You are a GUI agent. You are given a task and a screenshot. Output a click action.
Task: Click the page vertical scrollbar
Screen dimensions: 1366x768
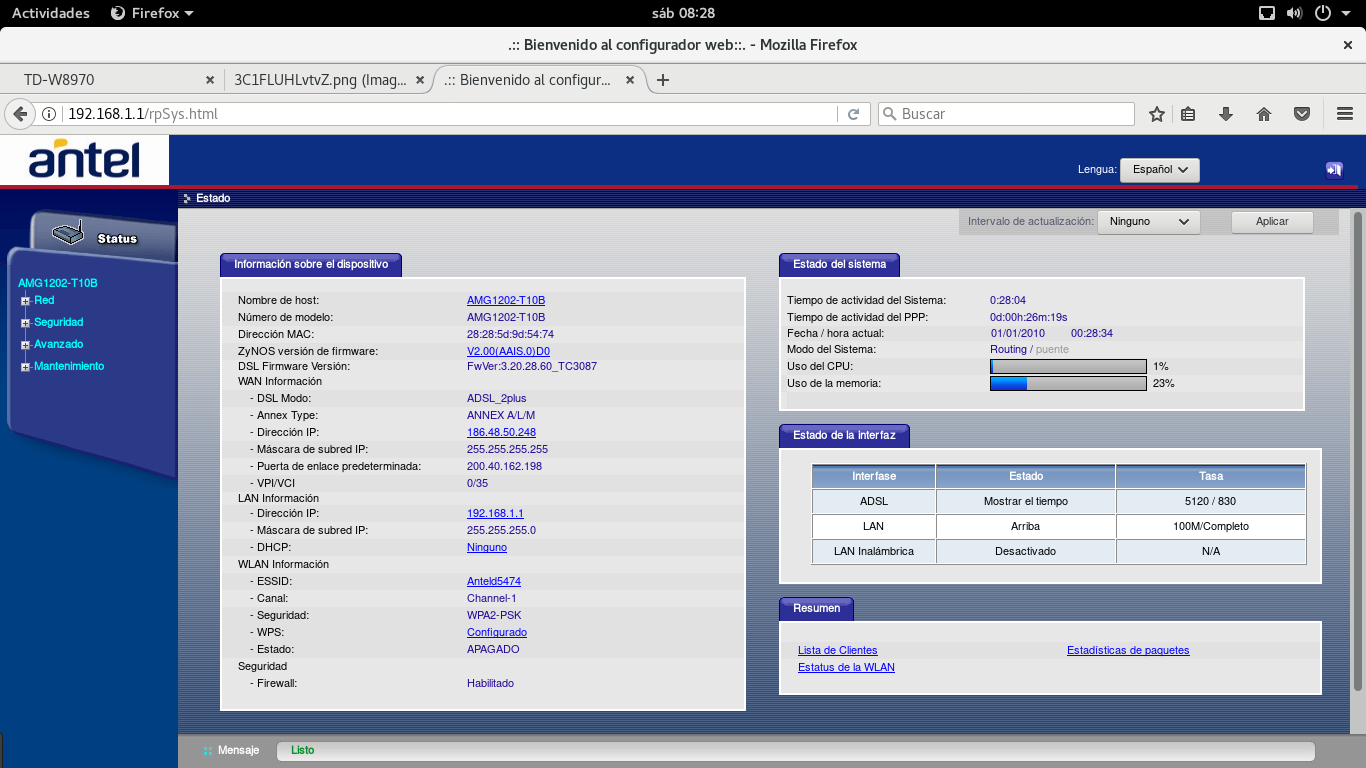(x=1358, y=450)
